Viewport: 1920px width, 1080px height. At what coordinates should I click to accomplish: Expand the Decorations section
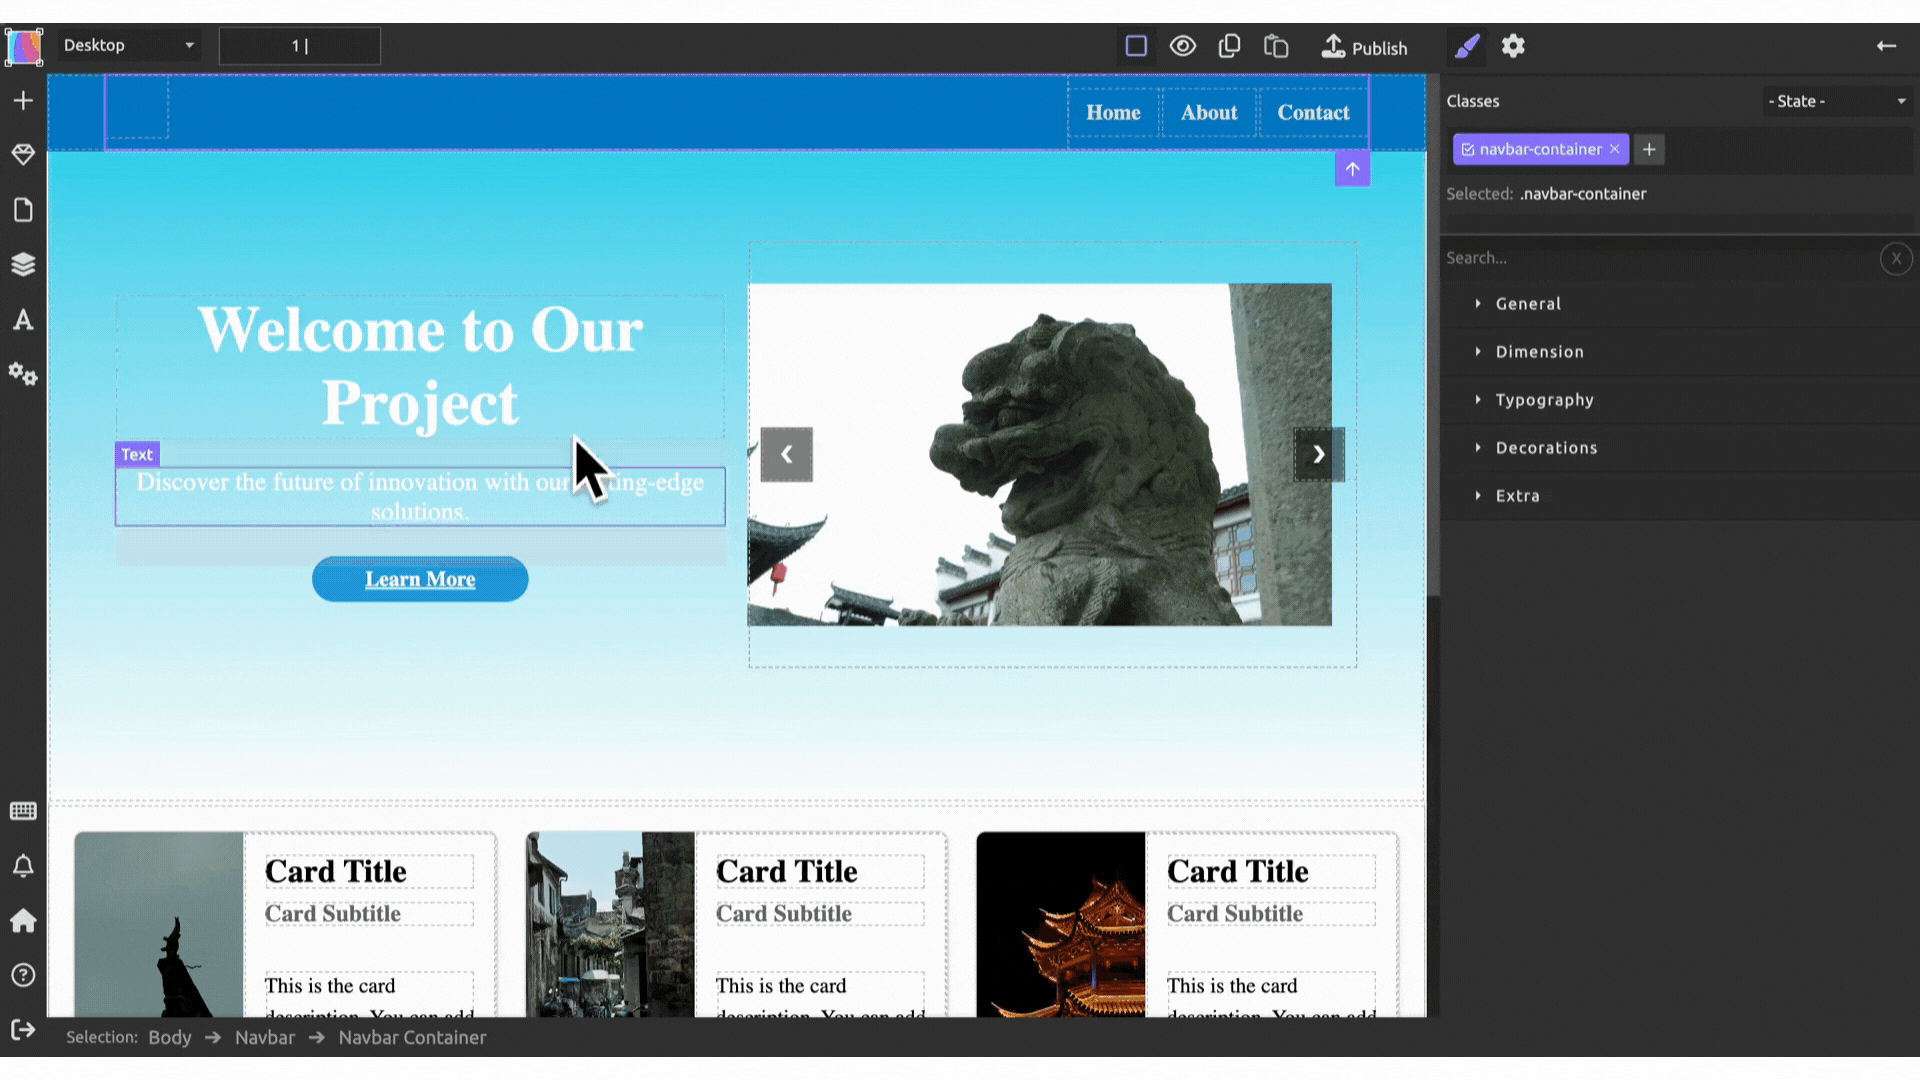(1546, 448)
